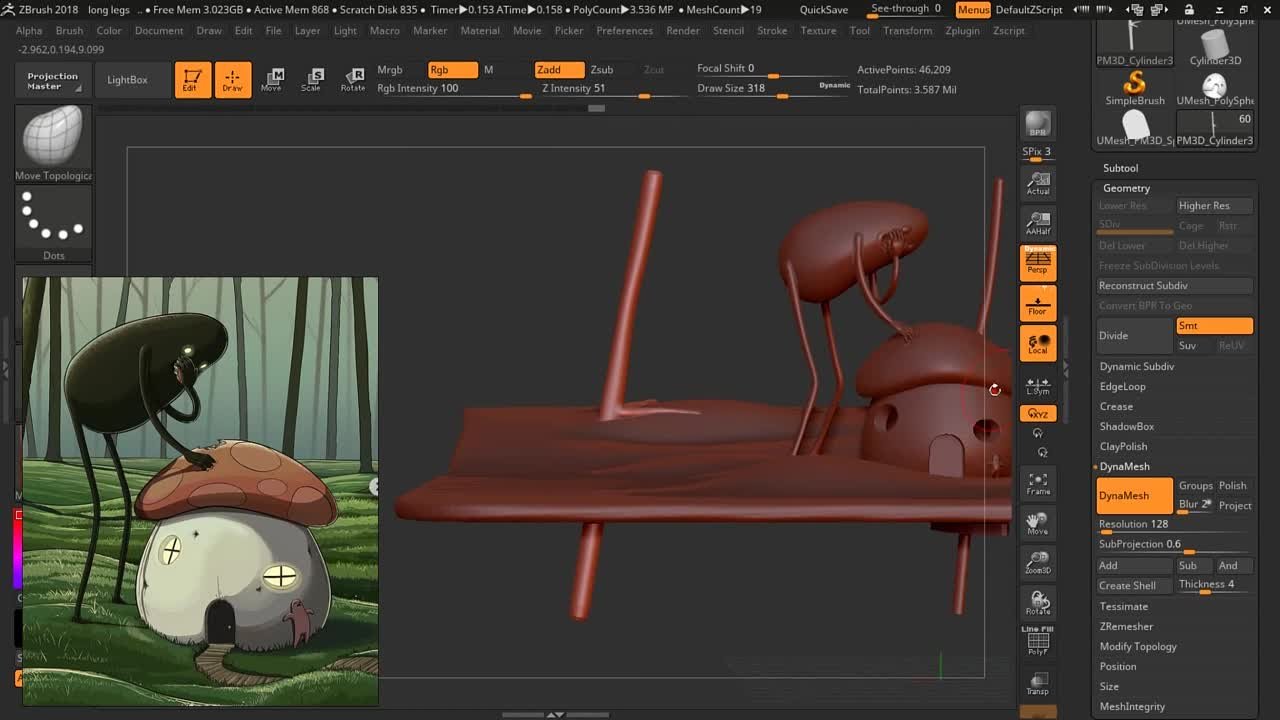The height and width of the screenshot is (720, 1280).
Task: Select DefaultZScript button
Action: [x=1029, y=10]
